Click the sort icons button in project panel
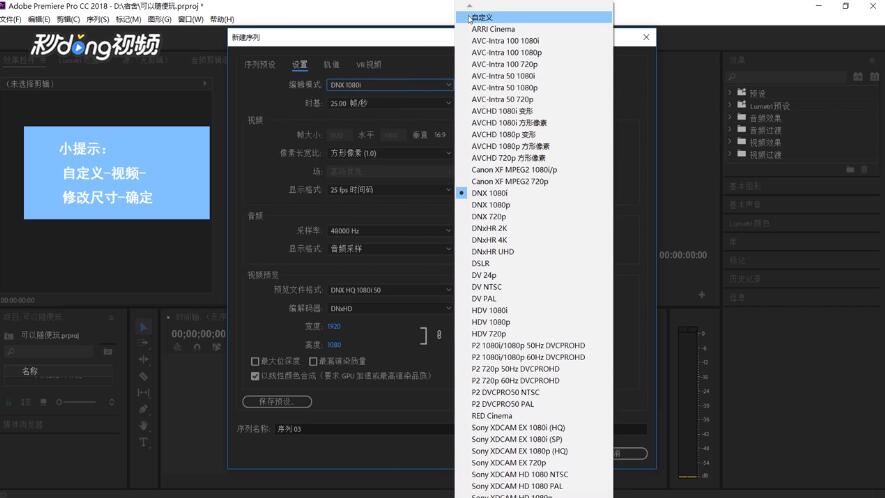 pos(111,402)
